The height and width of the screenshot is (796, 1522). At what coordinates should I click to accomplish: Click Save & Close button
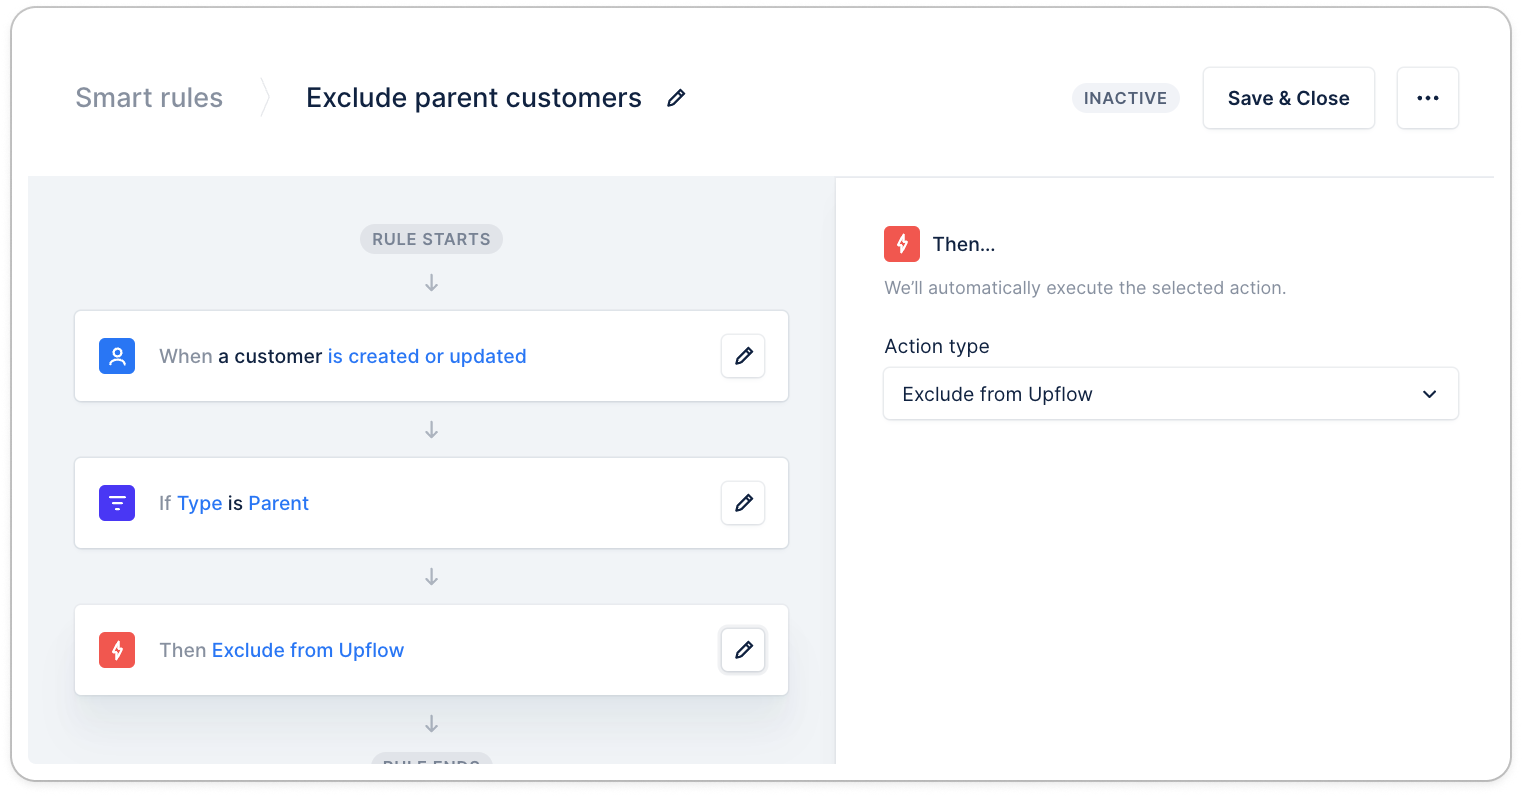point(1288,98)
